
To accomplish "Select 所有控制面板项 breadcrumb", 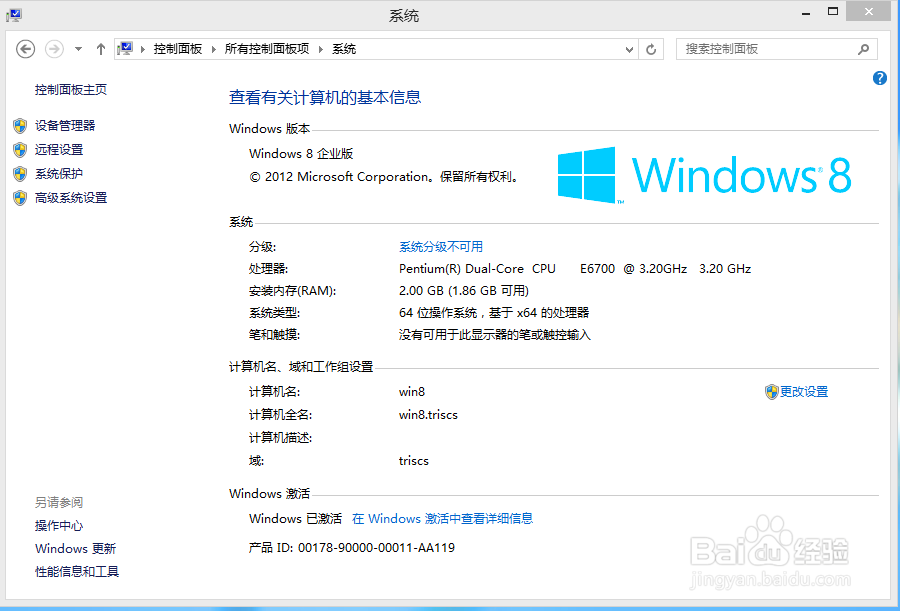I will click(267, 49).
